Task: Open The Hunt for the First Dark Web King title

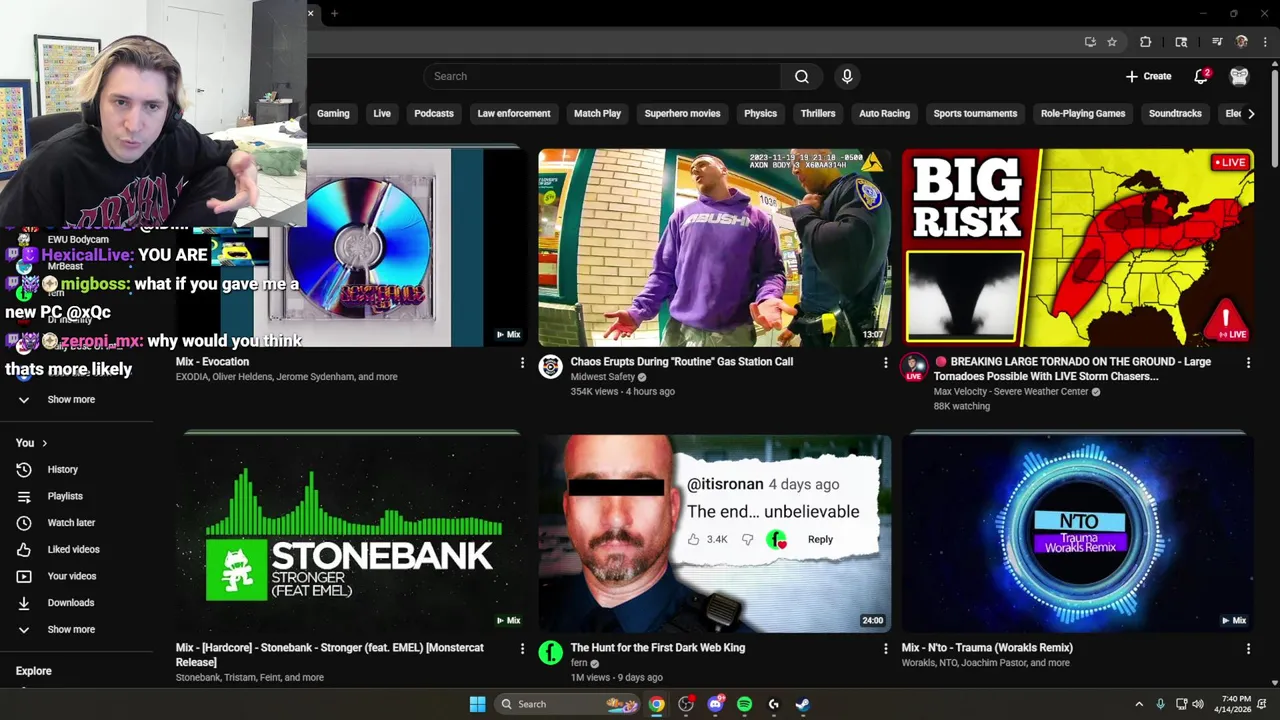Action: pos(658,648)
